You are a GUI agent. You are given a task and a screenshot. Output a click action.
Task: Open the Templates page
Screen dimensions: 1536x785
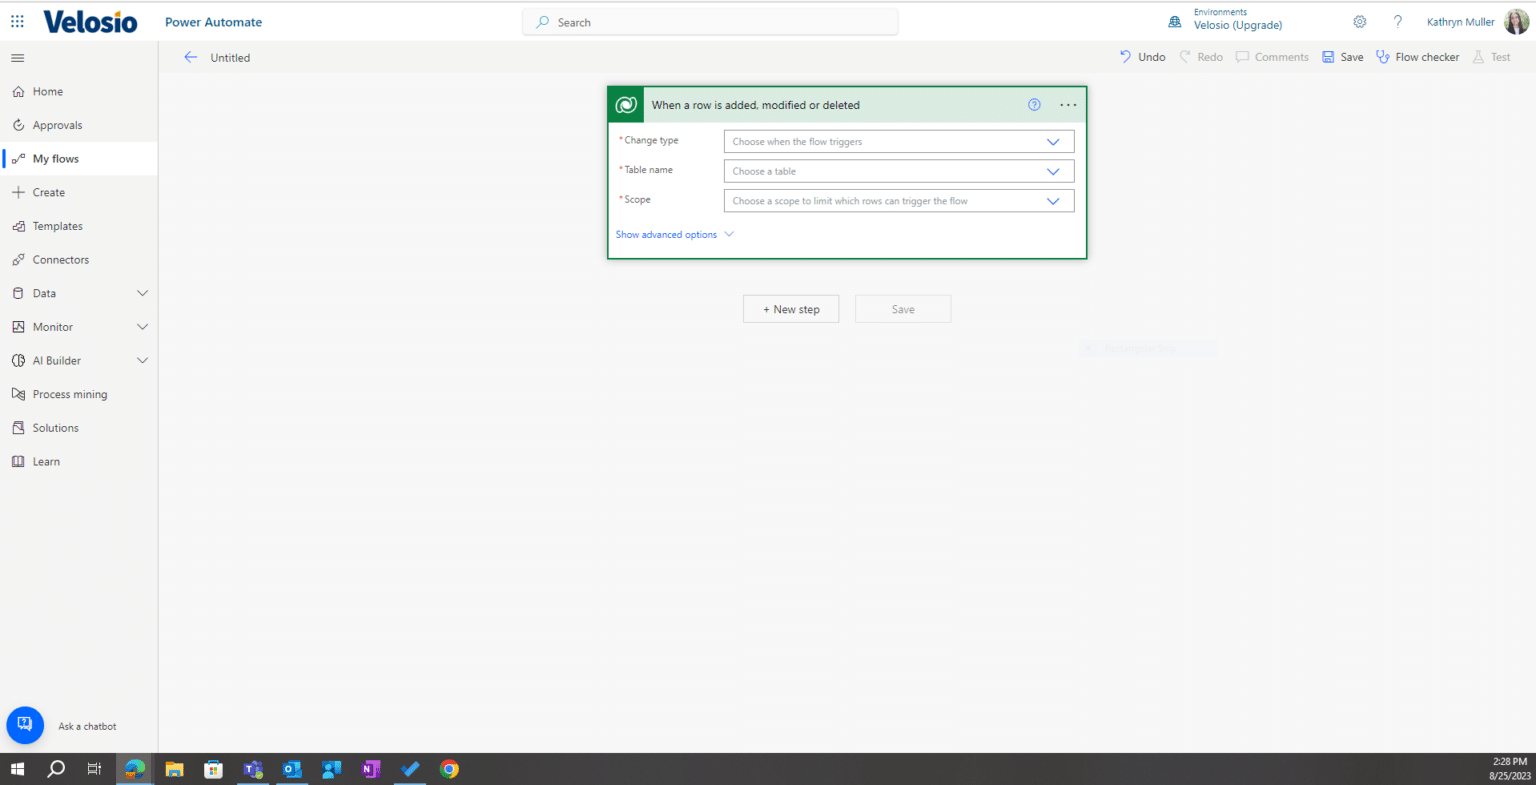tap(58, 225)
